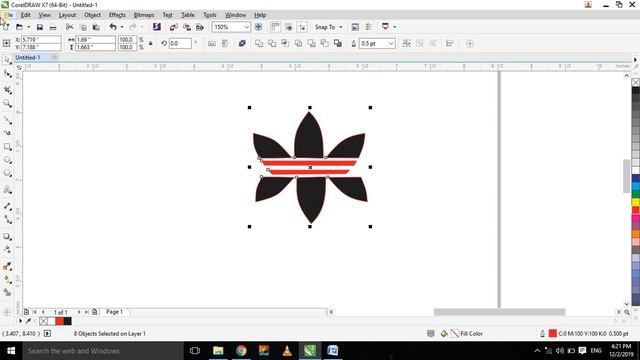
Task: Open the Layout menu
Action: [x=67, y=15]
